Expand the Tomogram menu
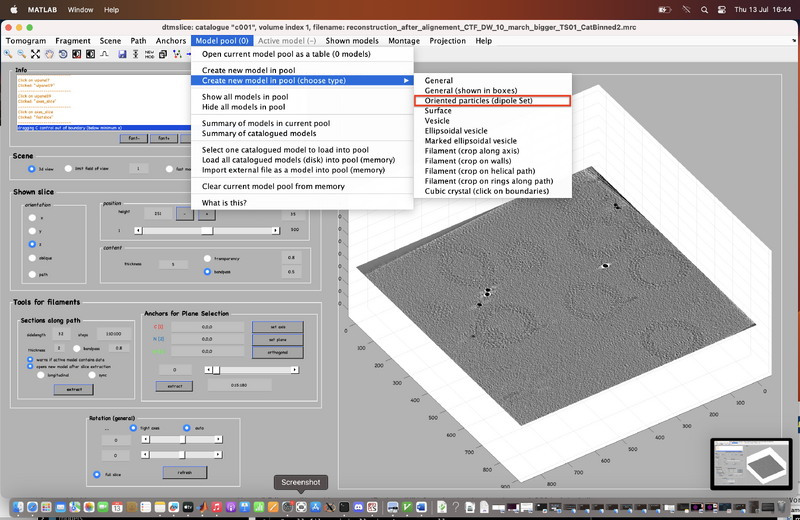Viewport: 800px width, 520px height. tap(26, 41)
